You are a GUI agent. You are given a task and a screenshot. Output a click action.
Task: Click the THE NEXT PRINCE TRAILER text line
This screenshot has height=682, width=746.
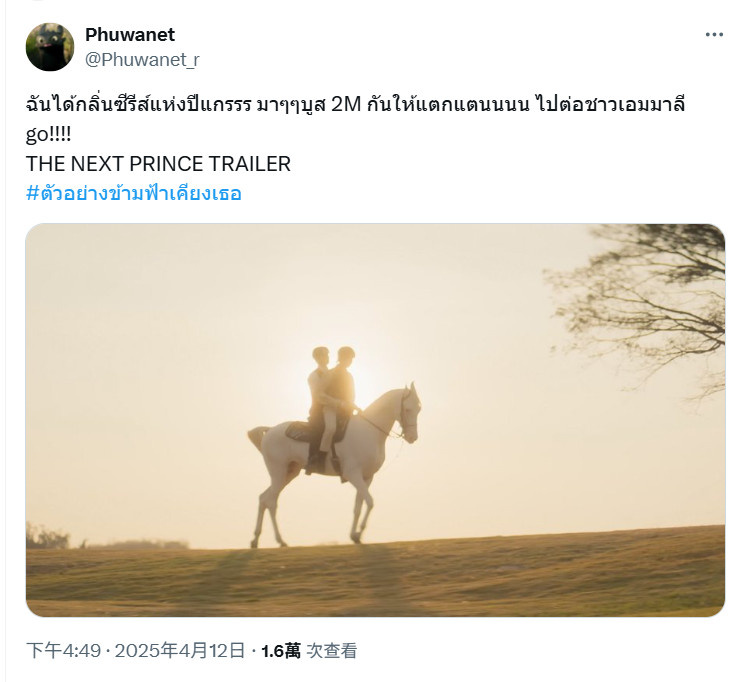tap(158, 164)
